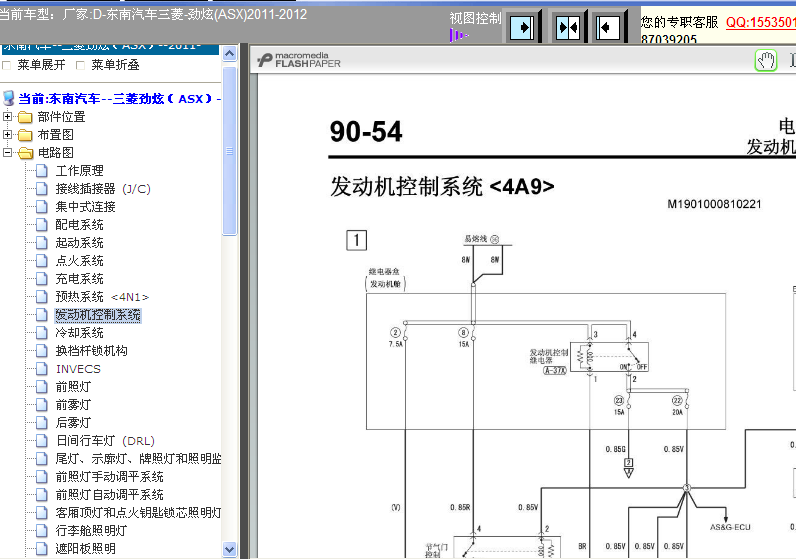The height and width of the screenshot is (559, 796).
Task: Click view control left-arrow panel icon
Action: [608, 27]
